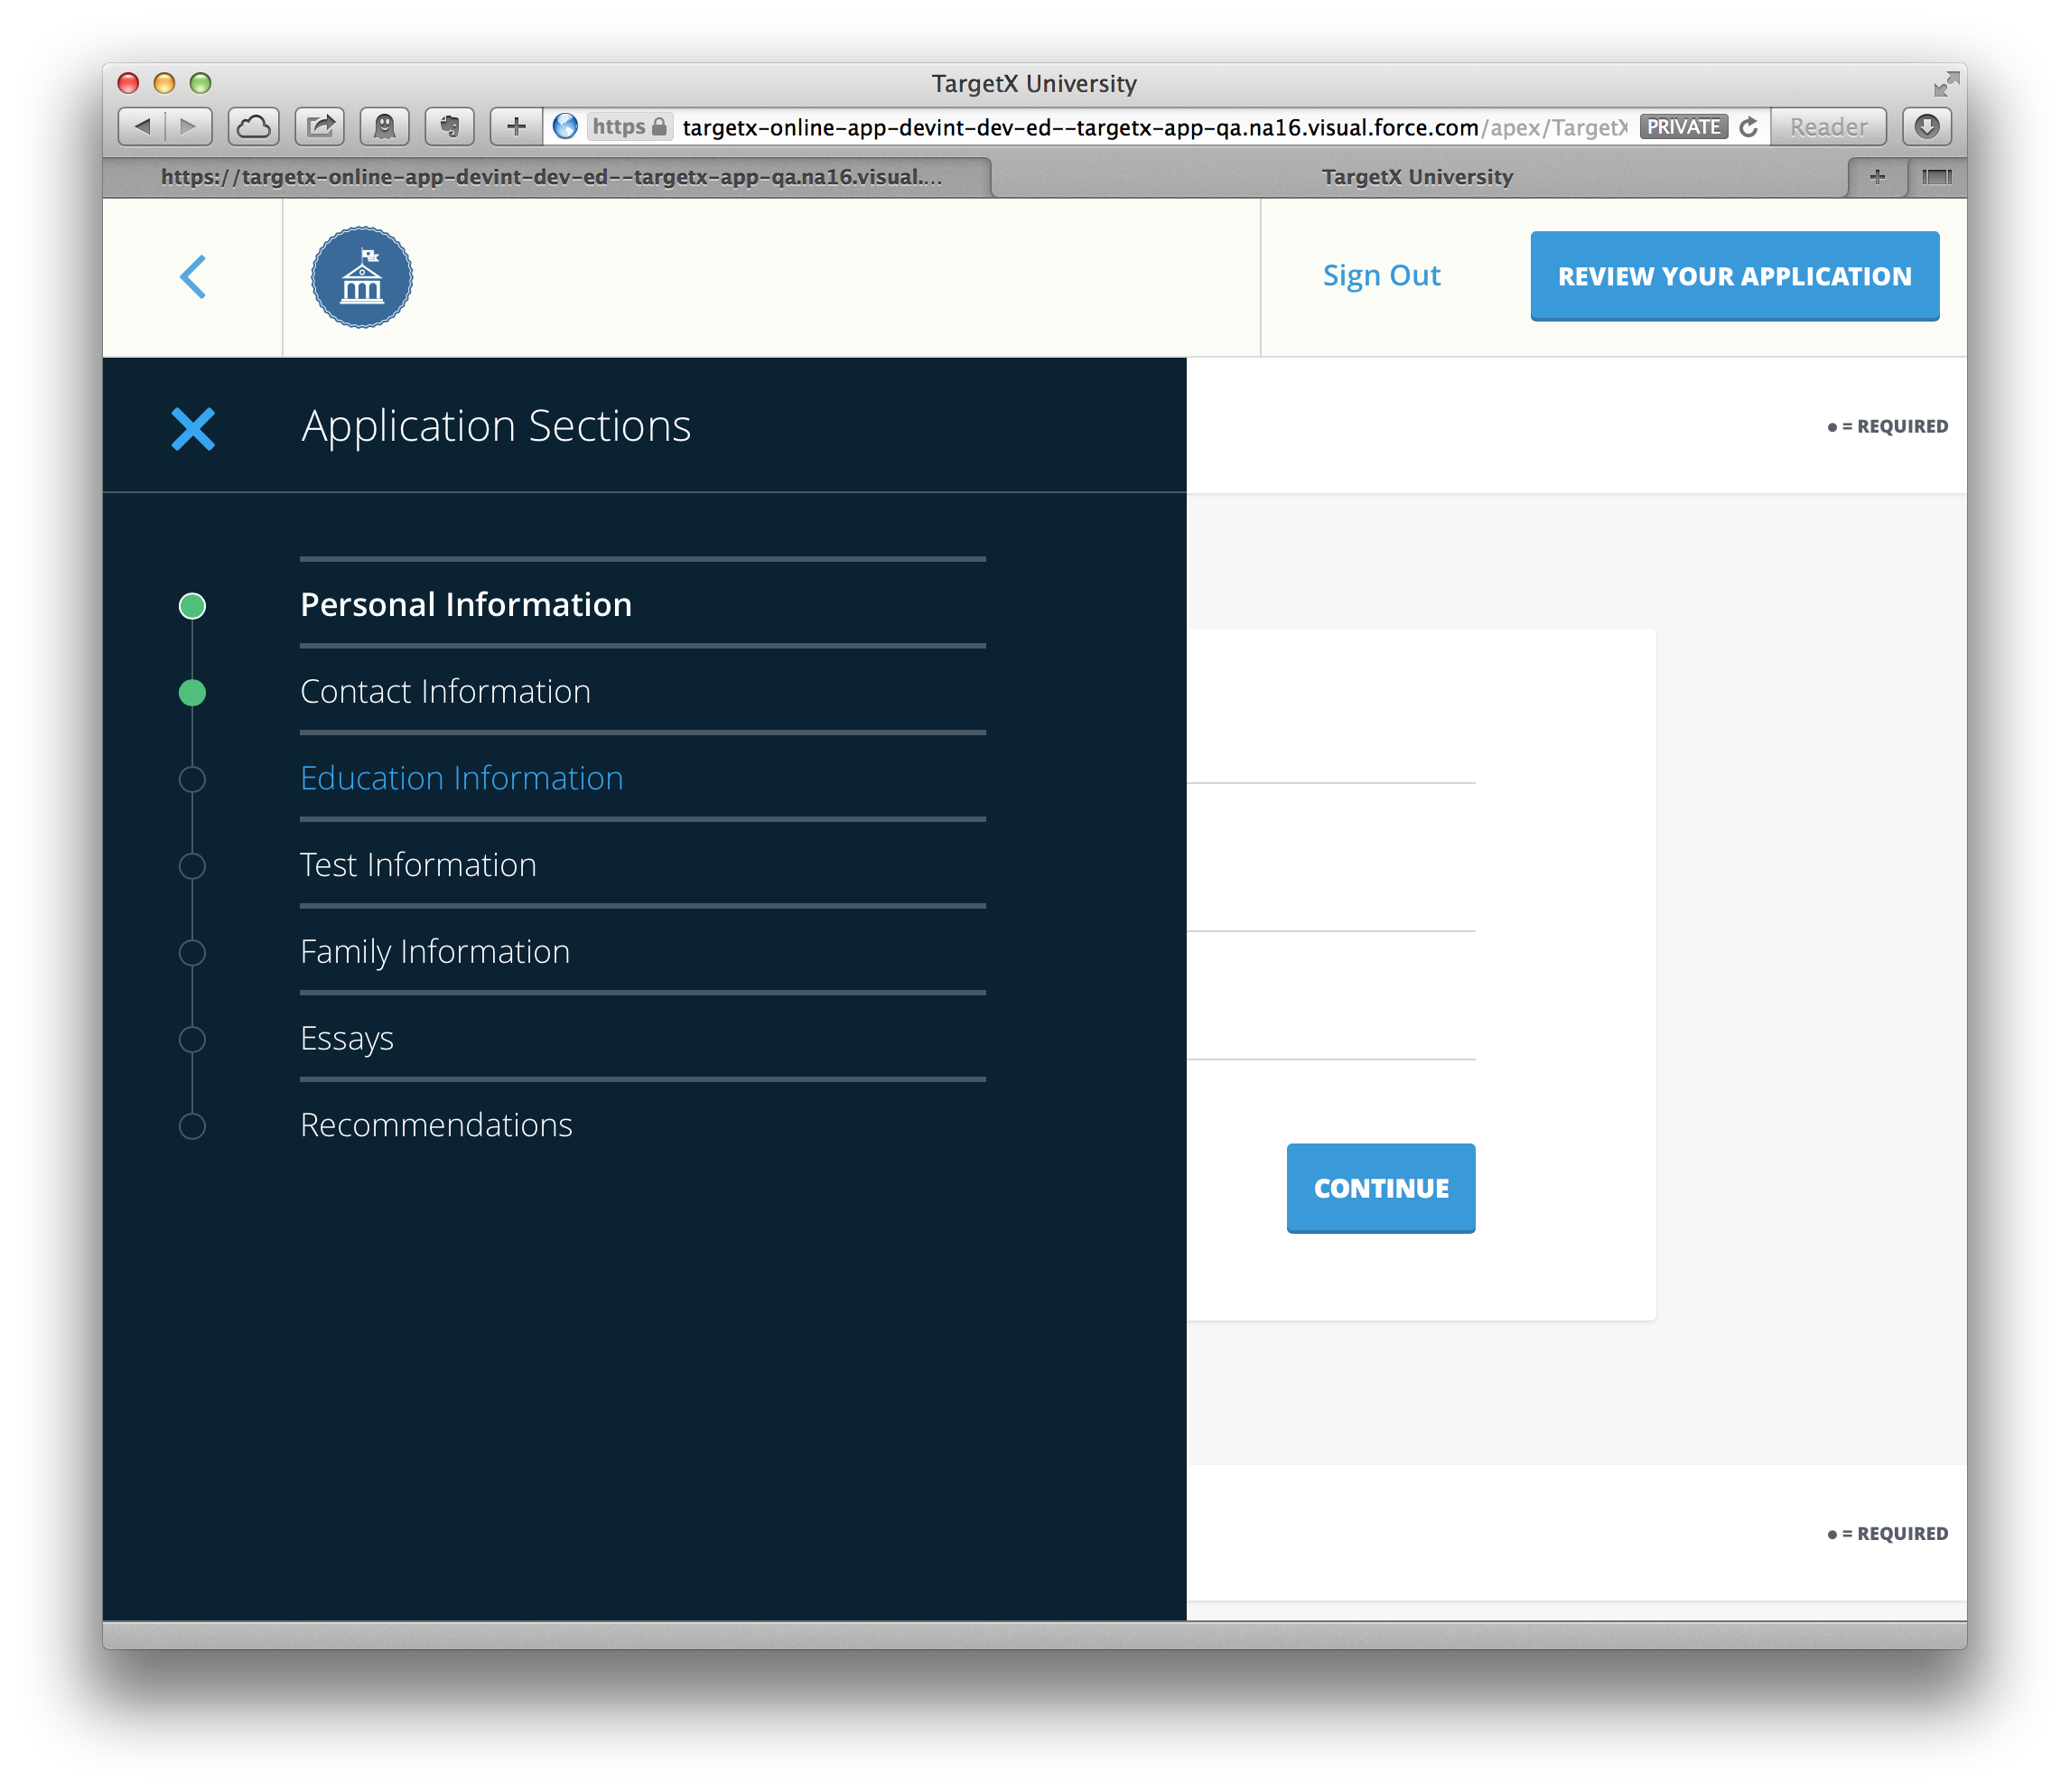This screenshot has height=1792, width=2070.
Task: Click the REVIEW YOUR APPLICATION button
Action: pyautogui.click(x=1734, y=275)
